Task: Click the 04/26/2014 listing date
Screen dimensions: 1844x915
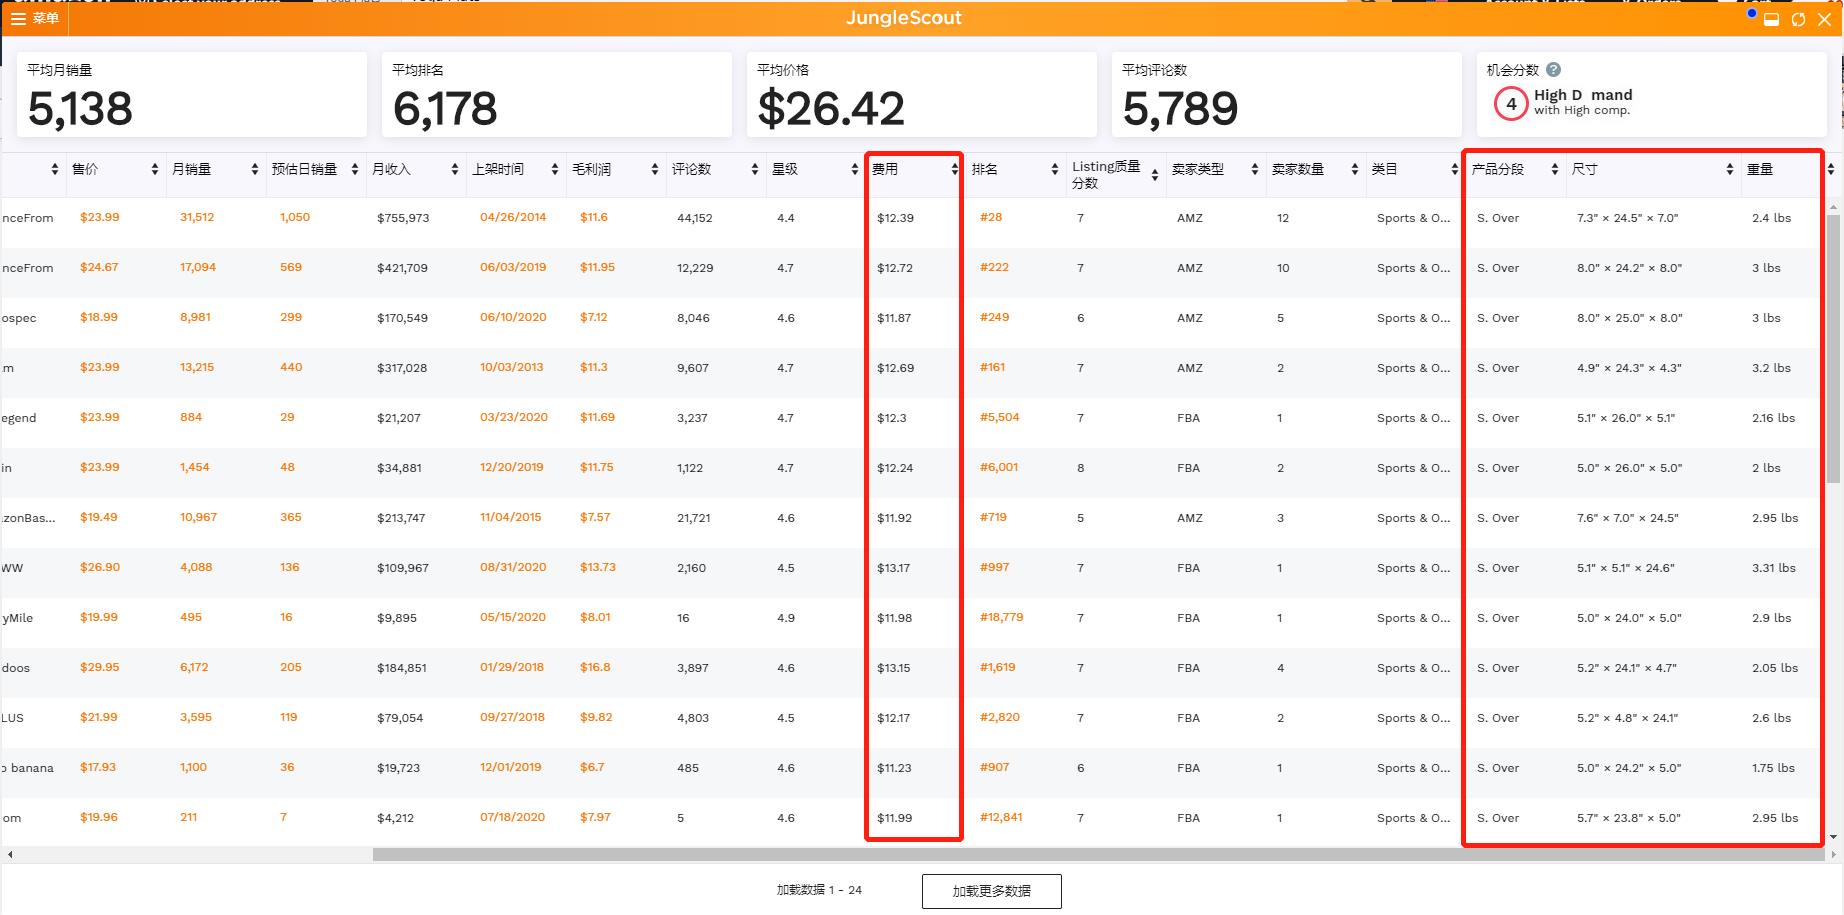Action: click(x=513, y=217)
